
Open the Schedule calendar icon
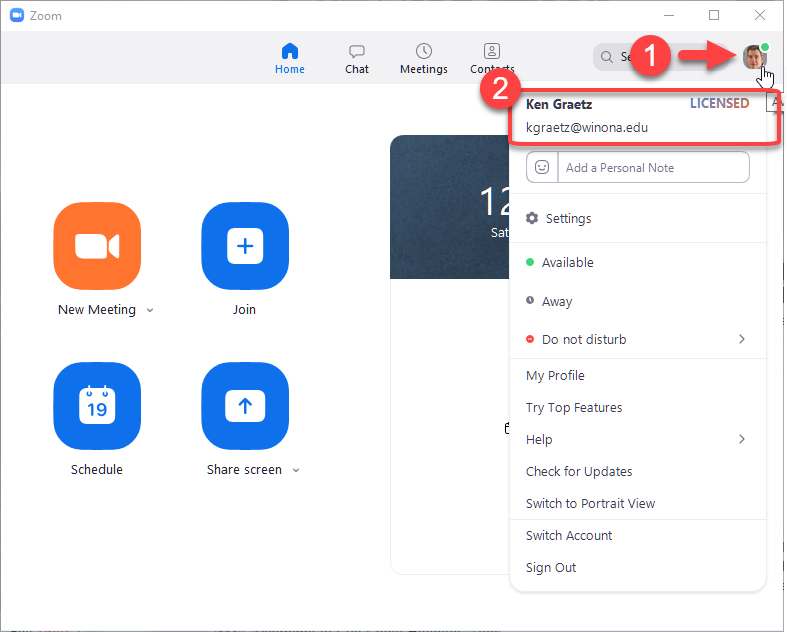pyautogui.click(x=97, y=406)
